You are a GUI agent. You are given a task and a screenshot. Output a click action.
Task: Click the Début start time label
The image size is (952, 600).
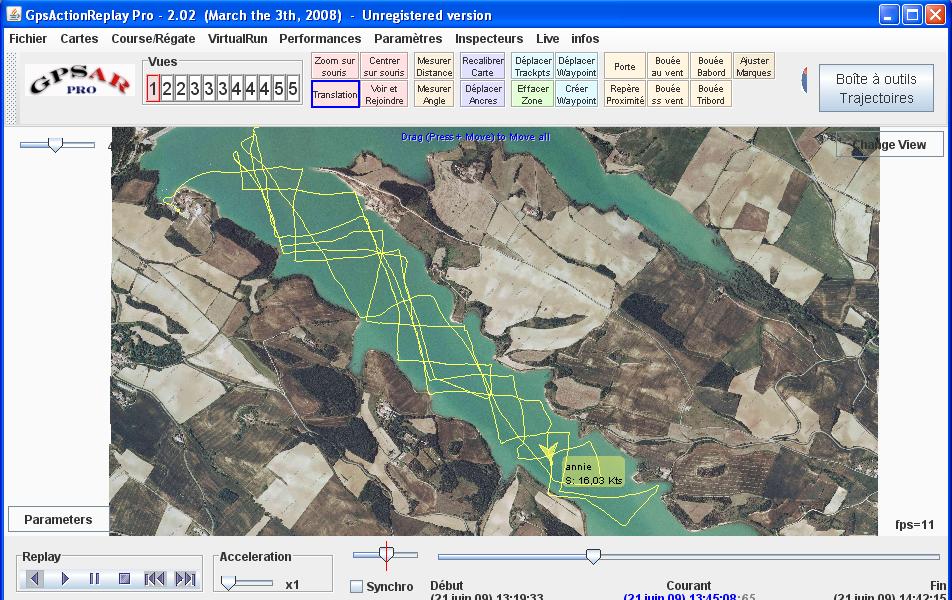(x=447, y=585)
